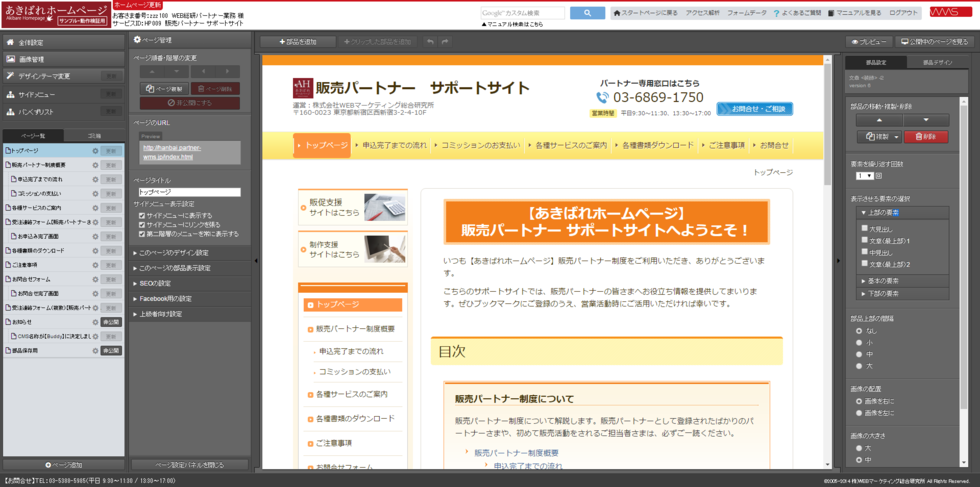This screenshot has height=487, width=980.
Task: Click the blue search magnifier button
Action: point(587,13)
